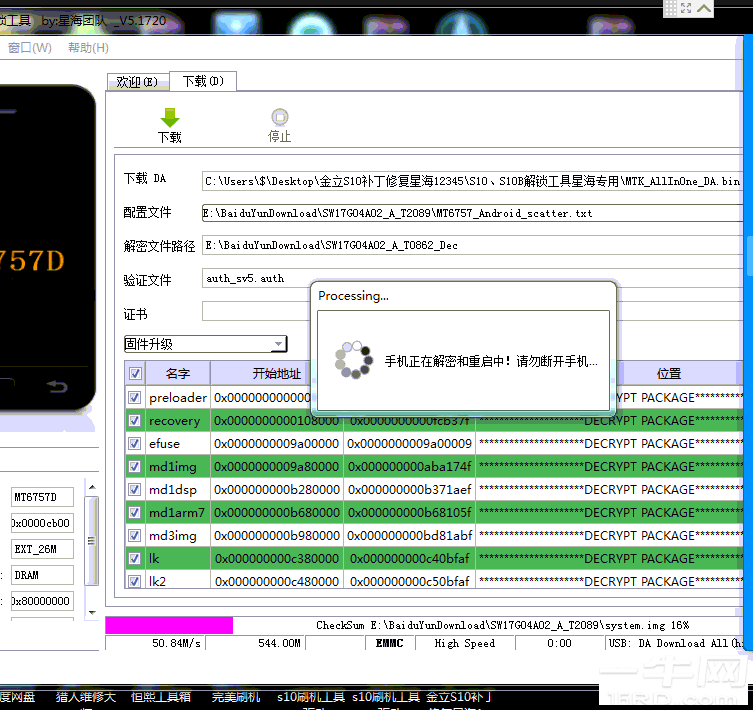The height and width of the screenshot is (710, 753).
Task: Click the USB: DA Download All status cell
Action: pos(675,643)
